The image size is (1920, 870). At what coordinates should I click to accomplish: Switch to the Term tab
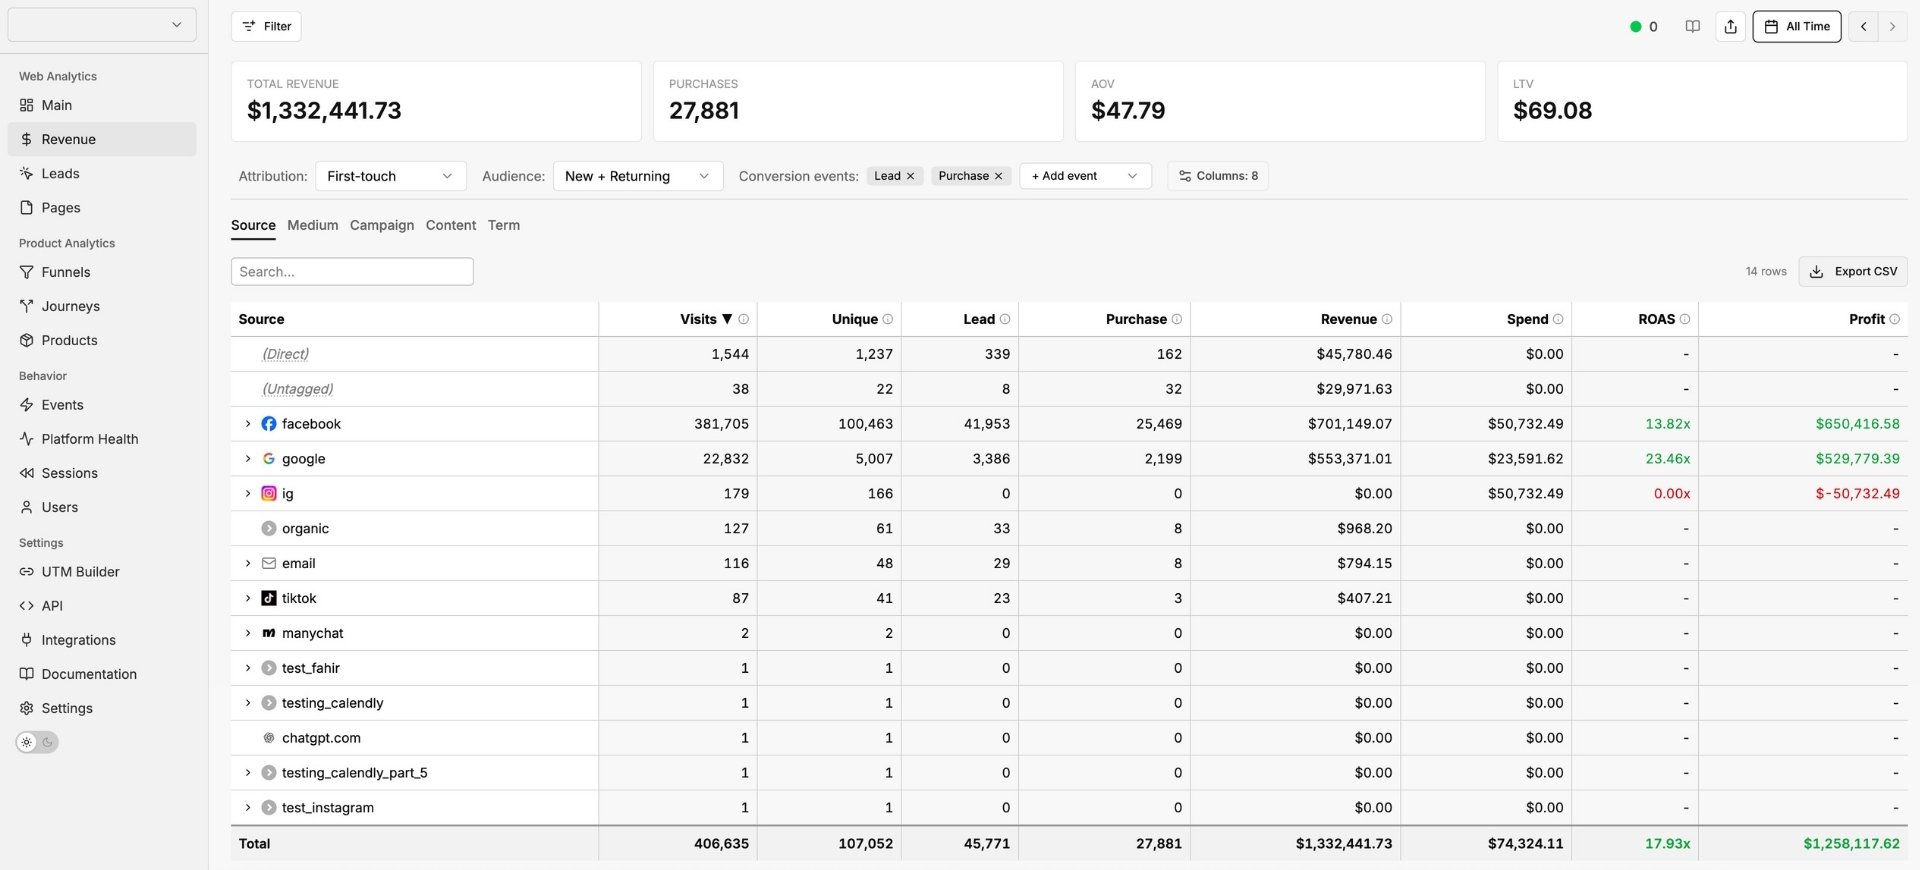coord(504,225)
